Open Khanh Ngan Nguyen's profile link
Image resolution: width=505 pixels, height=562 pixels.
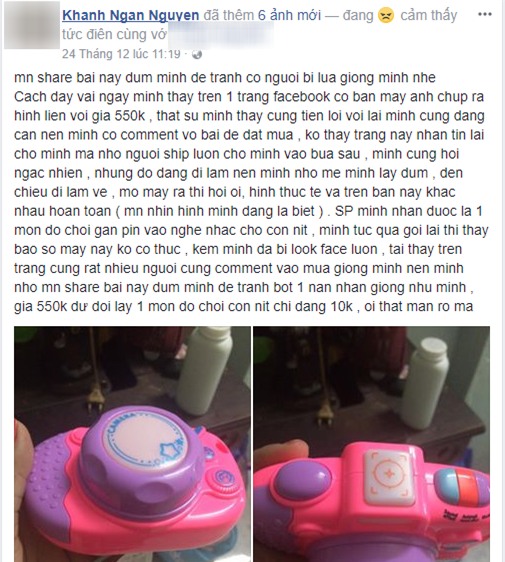(x=130, y=15)
